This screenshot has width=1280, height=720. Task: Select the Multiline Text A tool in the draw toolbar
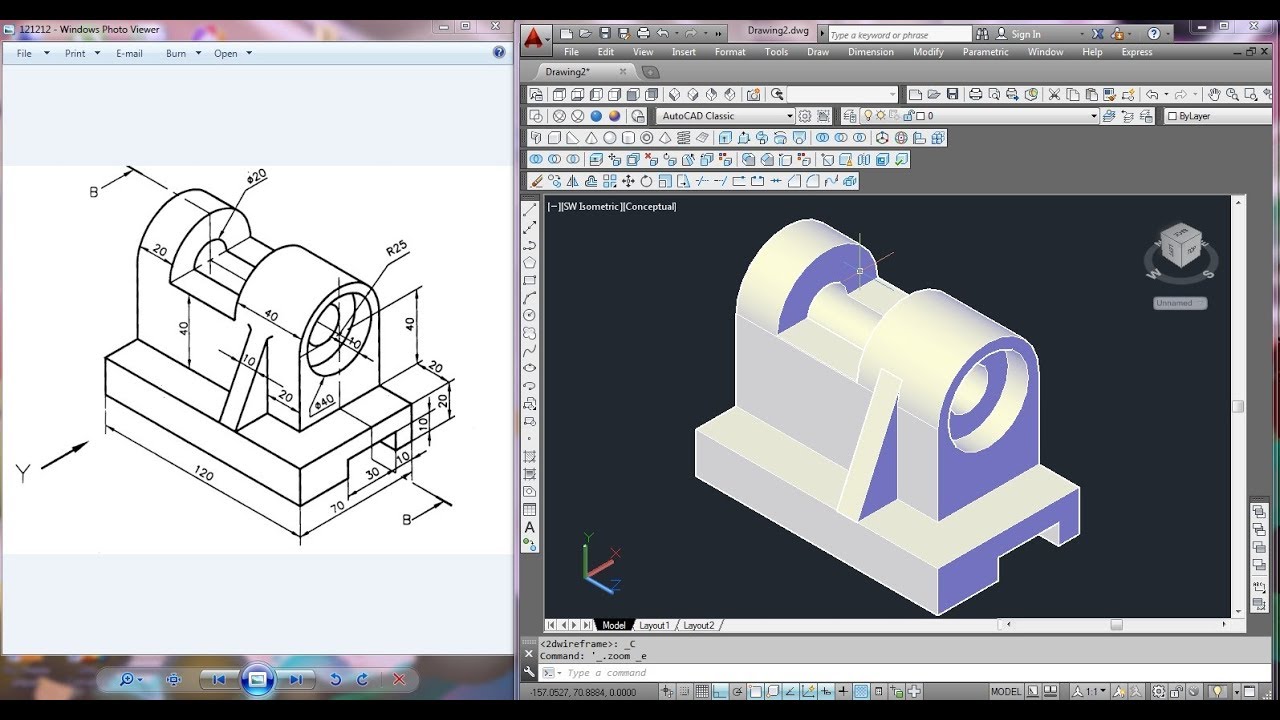pyautogui.click(x=530, y=527)
